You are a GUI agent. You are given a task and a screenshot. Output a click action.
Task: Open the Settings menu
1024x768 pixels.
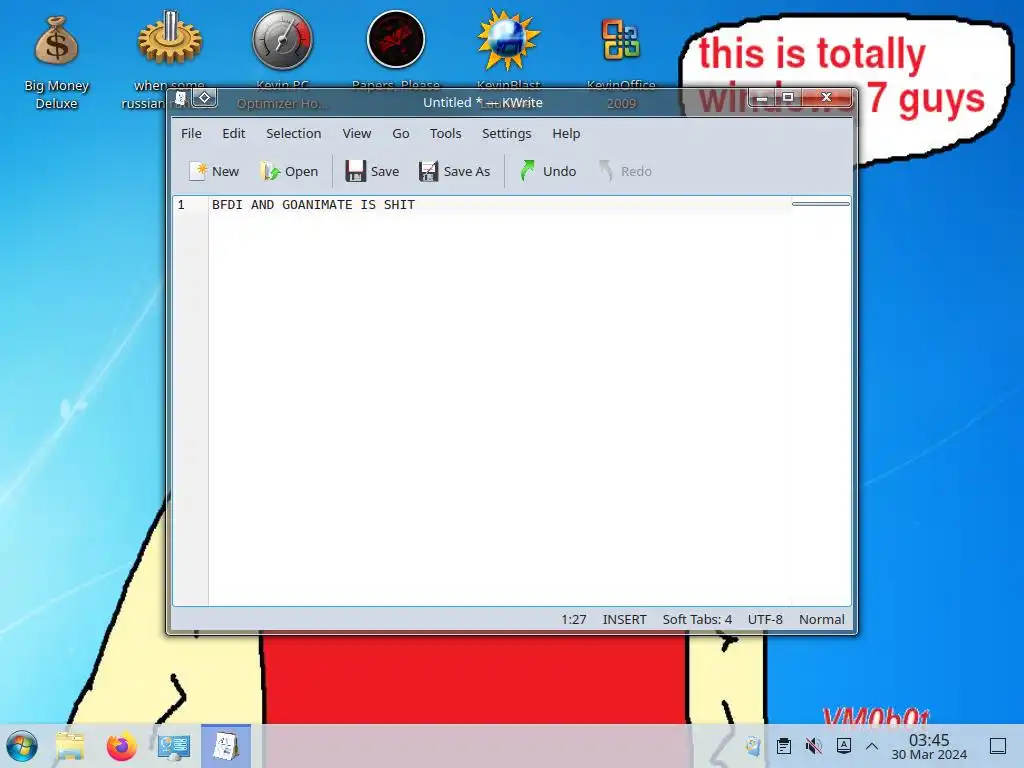[506, 133]
